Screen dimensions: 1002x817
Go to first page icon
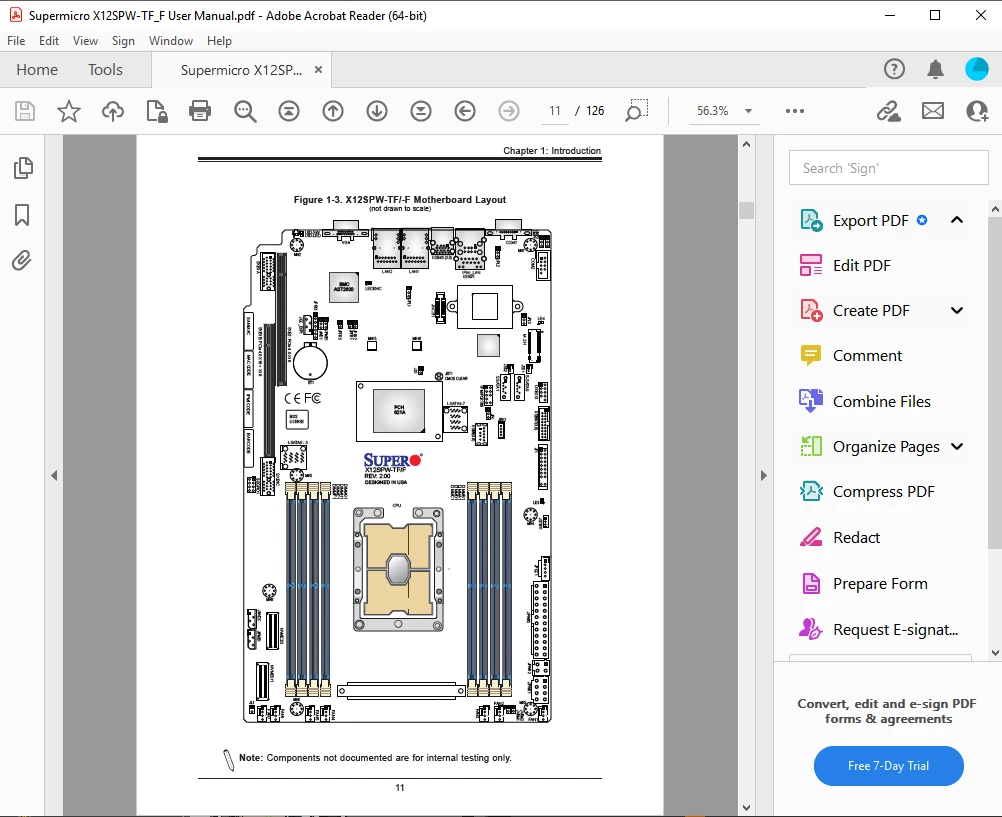(x=289, y=111)
